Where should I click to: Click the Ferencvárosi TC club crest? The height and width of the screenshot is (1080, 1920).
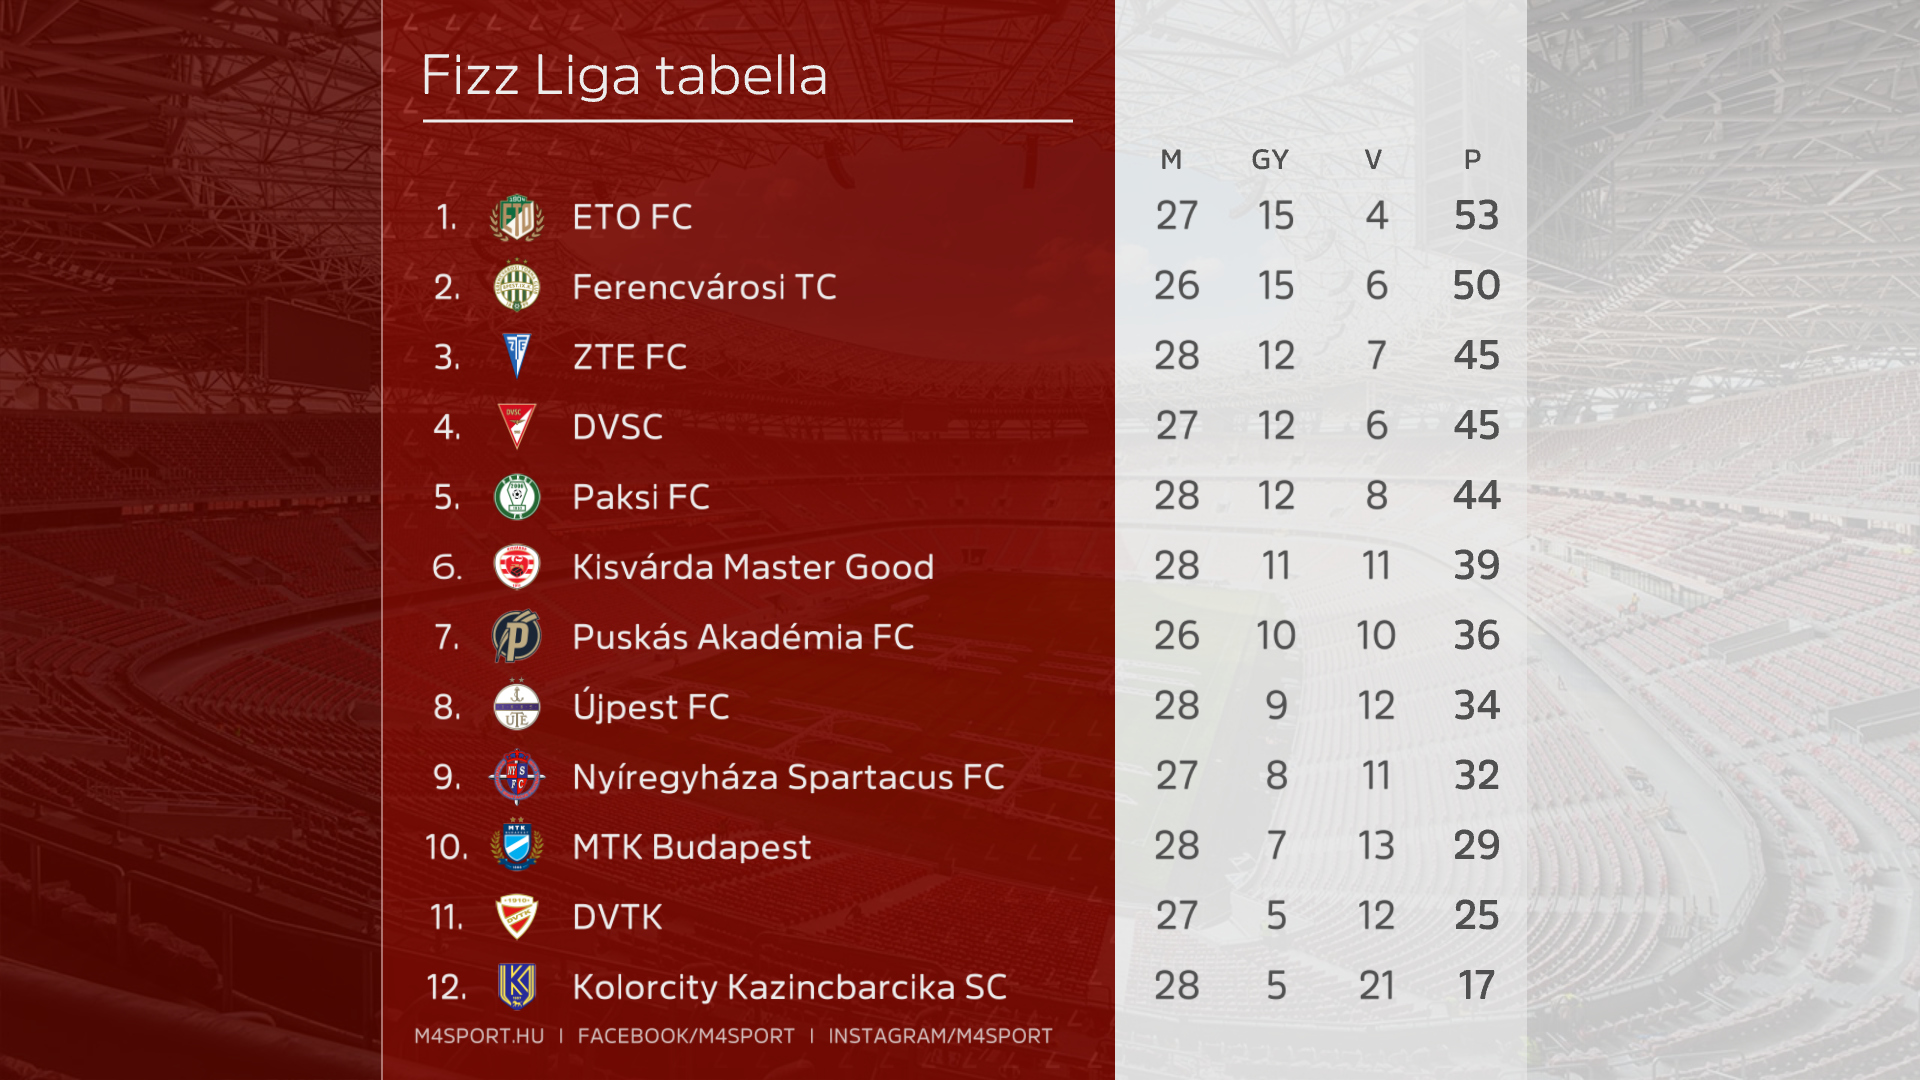pyautogui.click(x=517, y=287)
